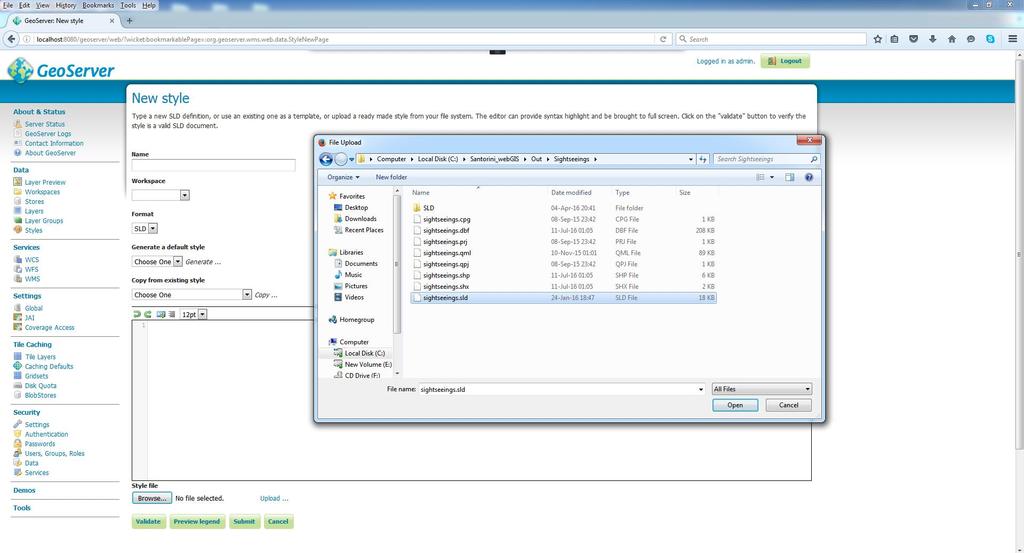Open the Downloads arrow icon in browser toolbar
The height and width of the screenshot is (553, 1024).
tap(933, 39)
